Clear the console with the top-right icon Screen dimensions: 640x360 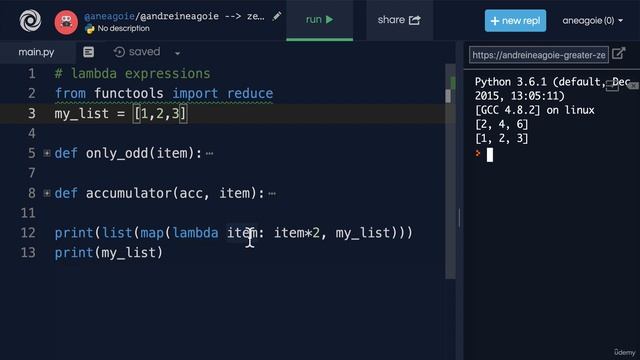633,85
